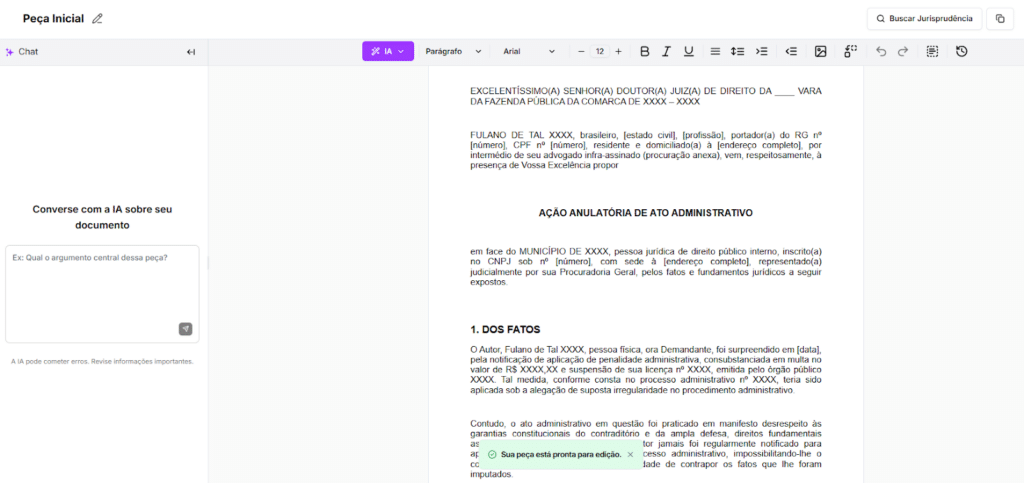The image size is (1024, 483).
Task: Click the green check icon in the notification
Action: tap(492, 454)
